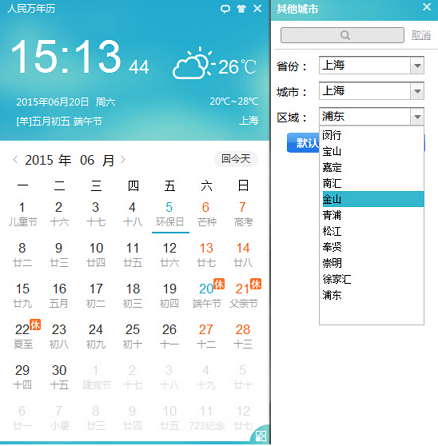Image resolution: width=438 pixels, height=446 pixels.
Task: Open the feedback speech bubble icon
Action: click(x=225, y=9)
